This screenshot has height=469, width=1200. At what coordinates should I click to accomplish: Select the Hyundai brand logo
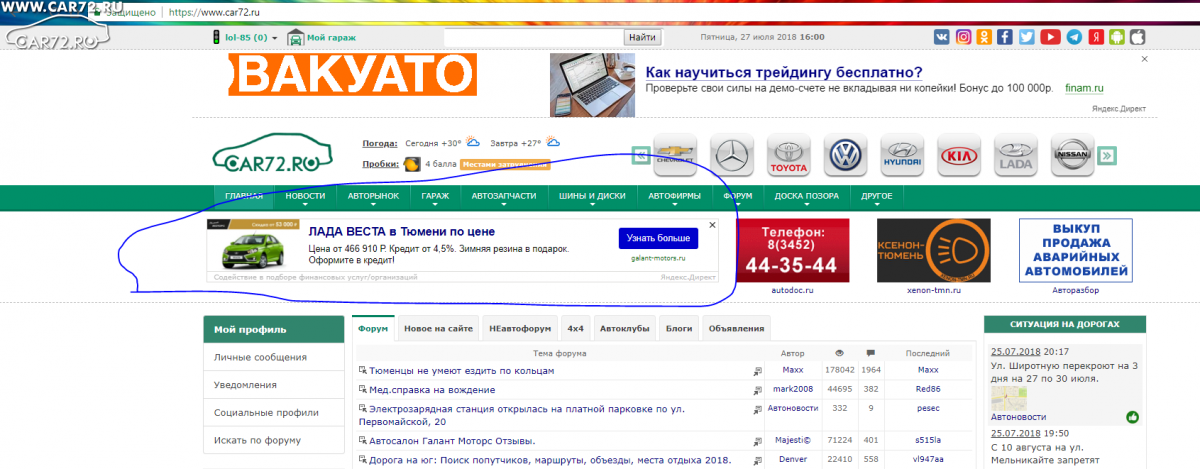click(902, 155)
